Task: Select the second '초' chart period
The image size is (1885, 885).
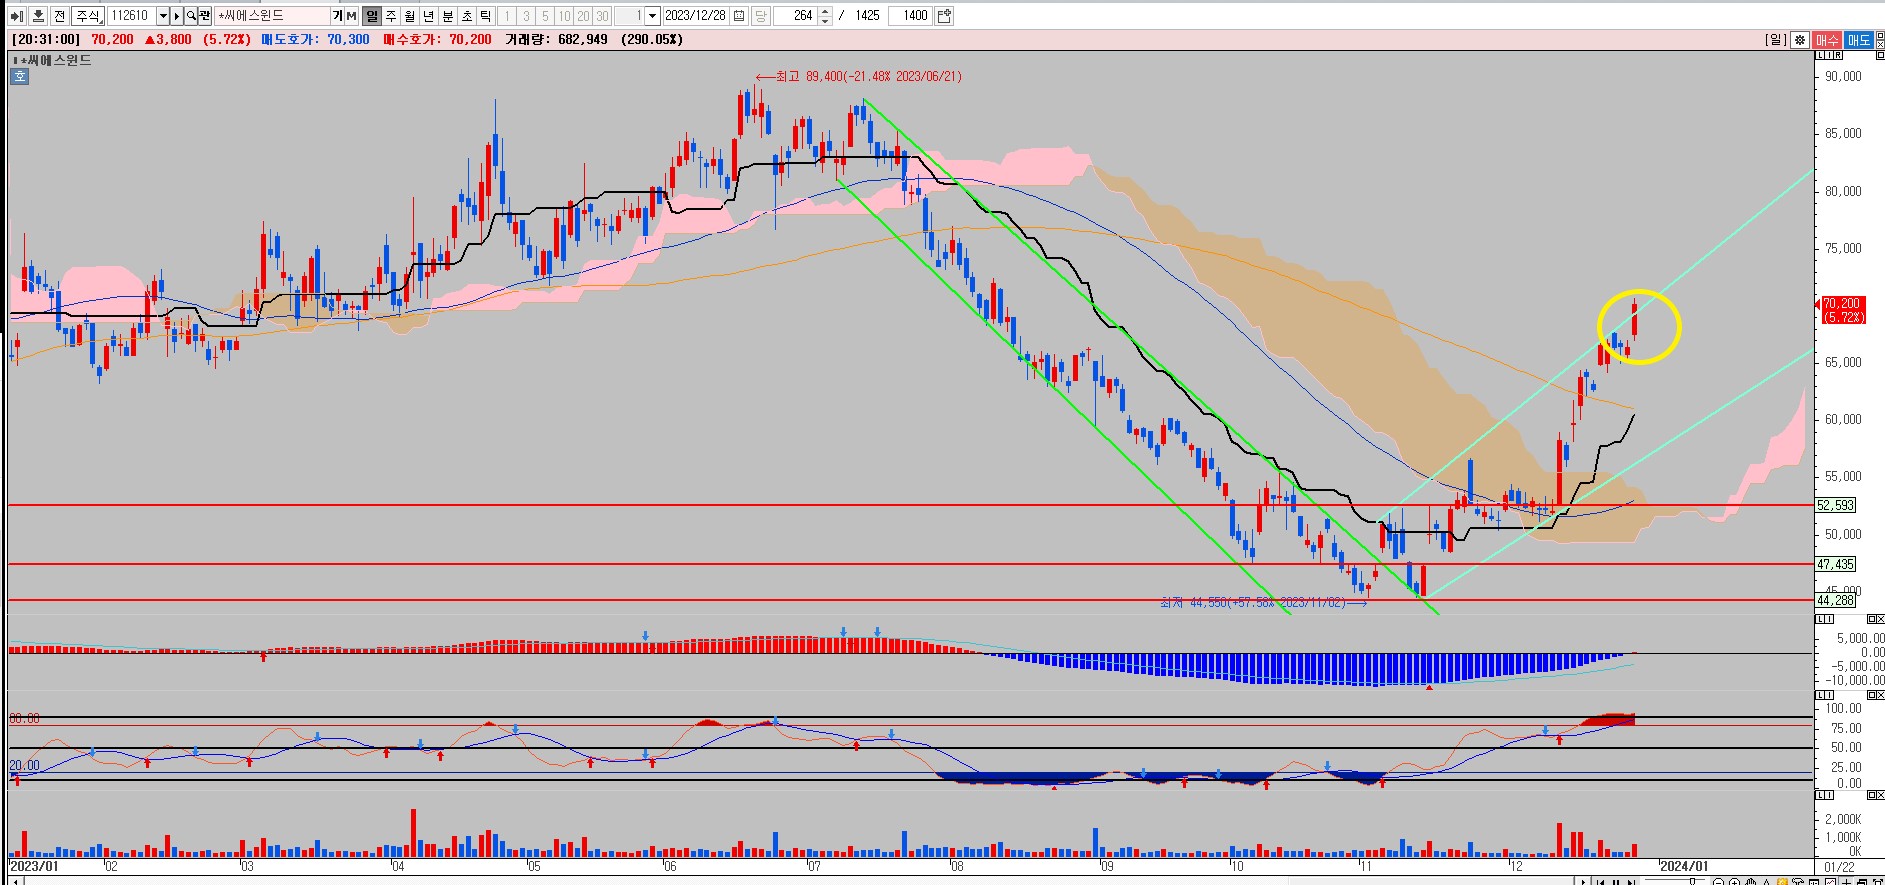Action: click(x=467, y=16)
